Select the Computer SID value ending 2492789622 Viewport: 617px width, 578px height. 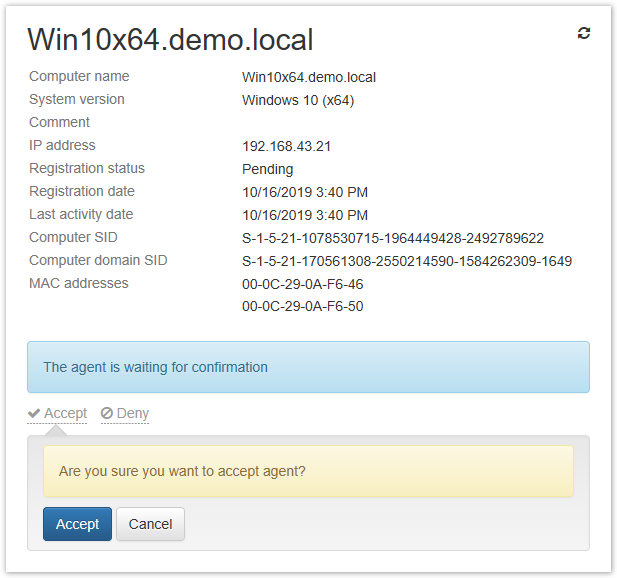click(393, 238)
